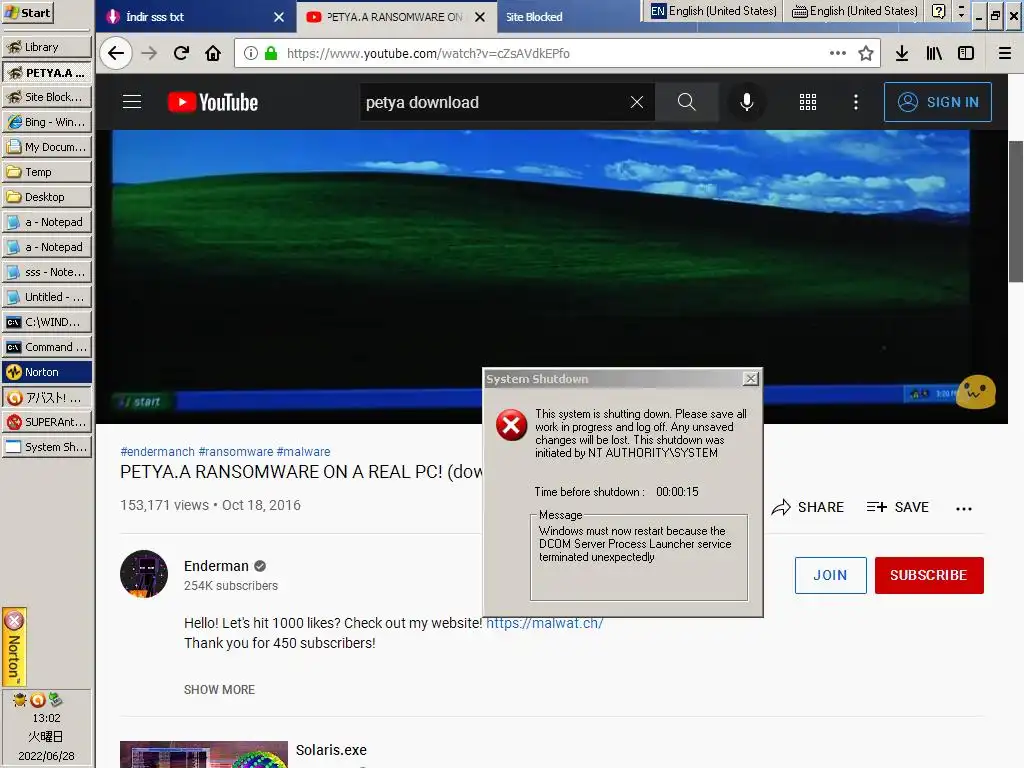Open more actions dots beside SAVE
This screenshot has width=1024, height=768.
click(964, 508)
